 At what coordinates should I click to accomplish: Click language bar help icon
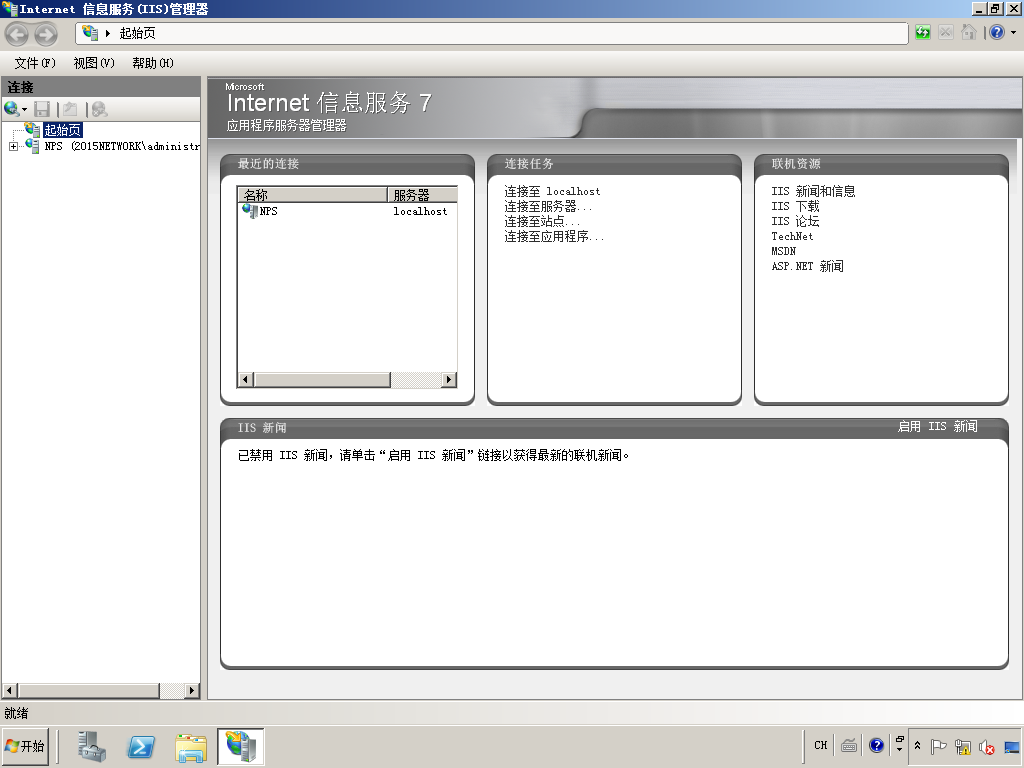click(876, 745)
